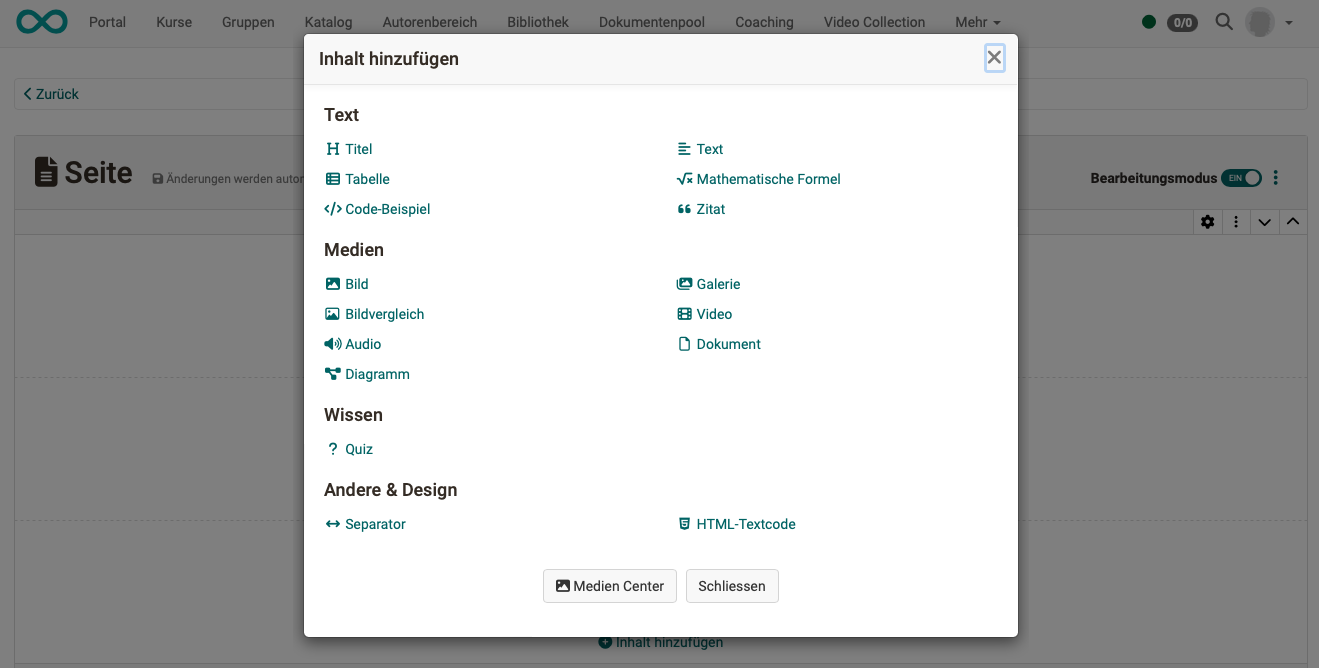
Task: Open the profile avatar dropdown
Action: [x=1265, y=22]
